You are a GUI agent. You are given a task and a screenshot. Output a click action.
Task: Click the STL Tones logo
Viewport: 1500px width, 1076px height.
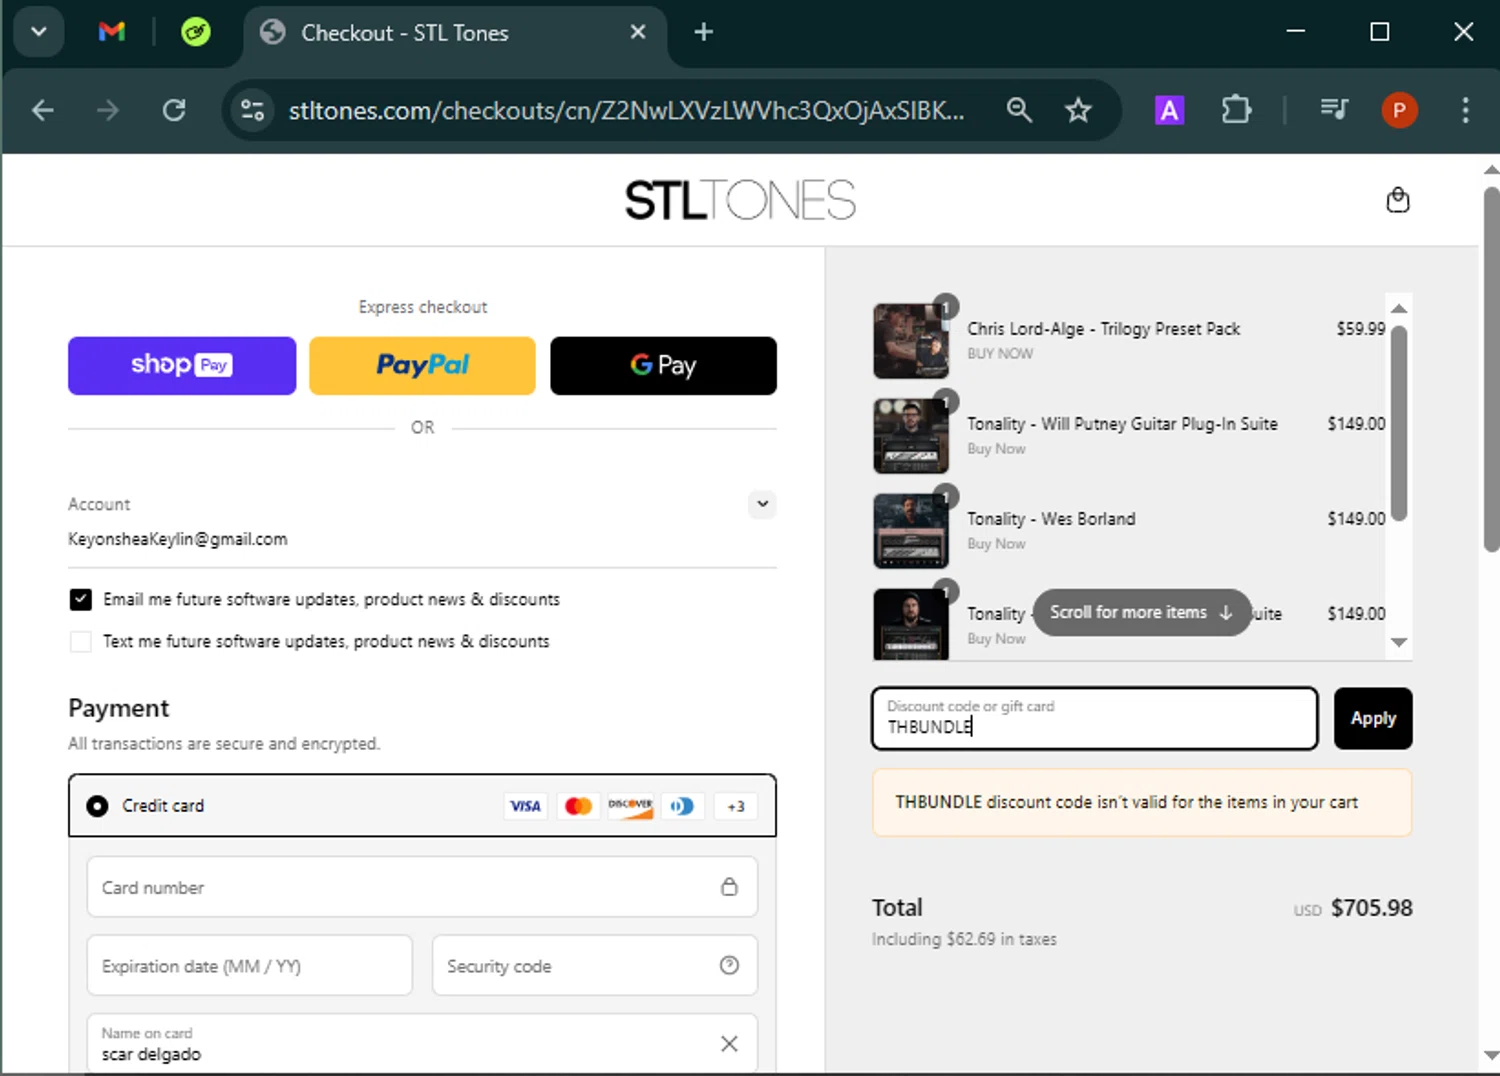click(x=740, y=200)
